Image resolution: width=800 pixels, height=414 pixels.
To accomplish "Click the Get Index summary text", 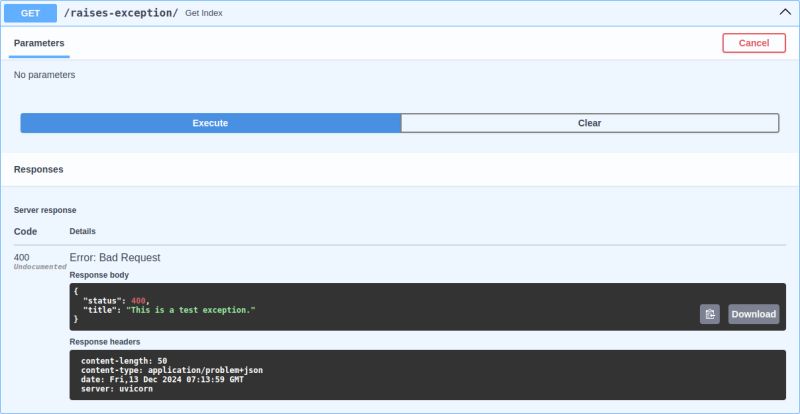I will point(204,13).
